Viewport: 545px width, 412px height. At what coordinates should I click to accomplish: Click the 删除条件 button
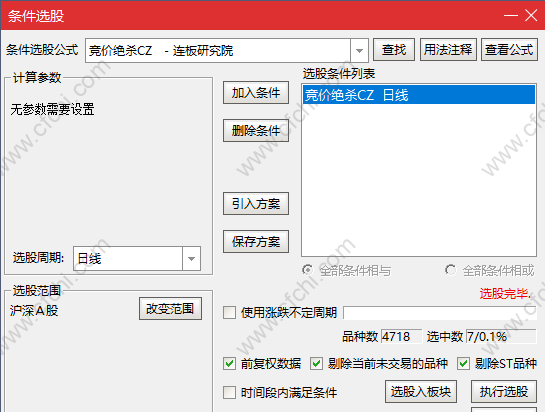pyautogui.click(x=256, y=131)
